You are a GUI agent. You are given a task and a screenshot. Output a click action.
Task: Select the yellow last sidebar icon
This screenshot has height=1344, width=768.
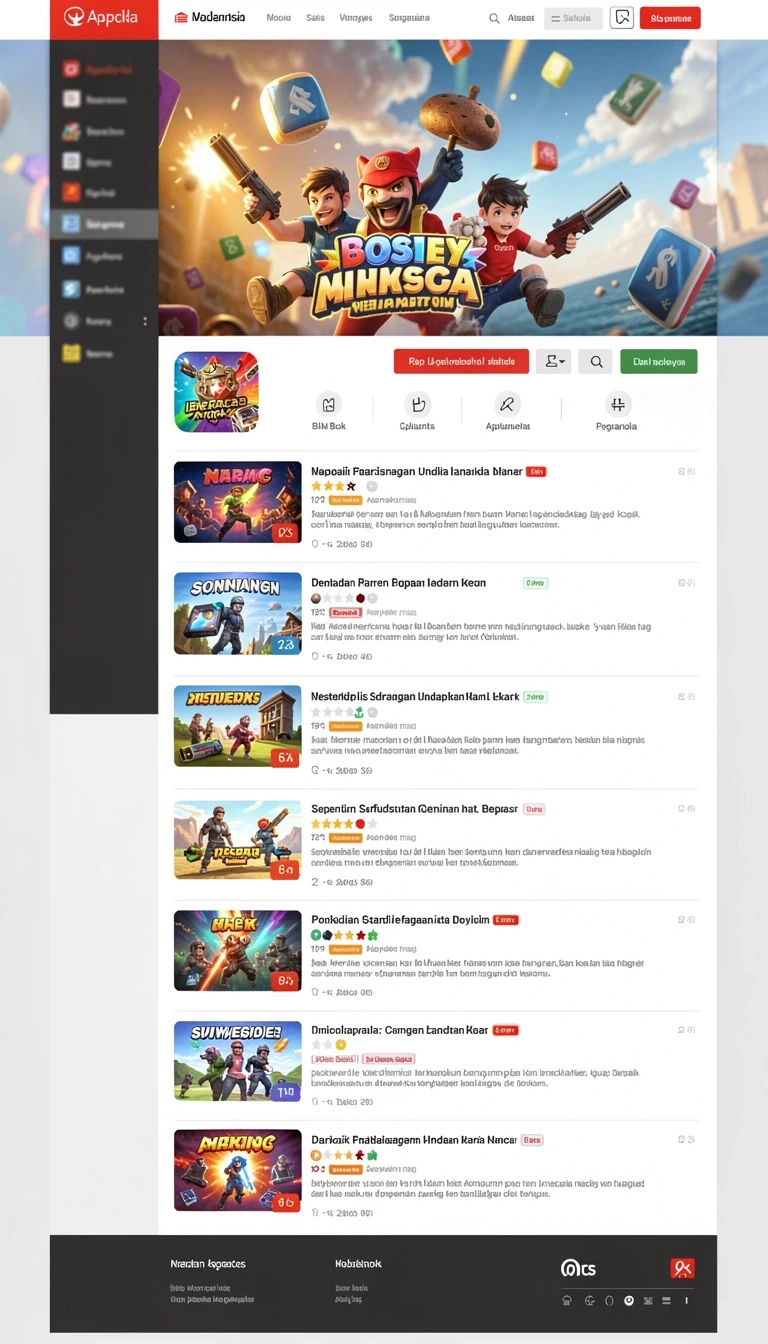[71, 352]
